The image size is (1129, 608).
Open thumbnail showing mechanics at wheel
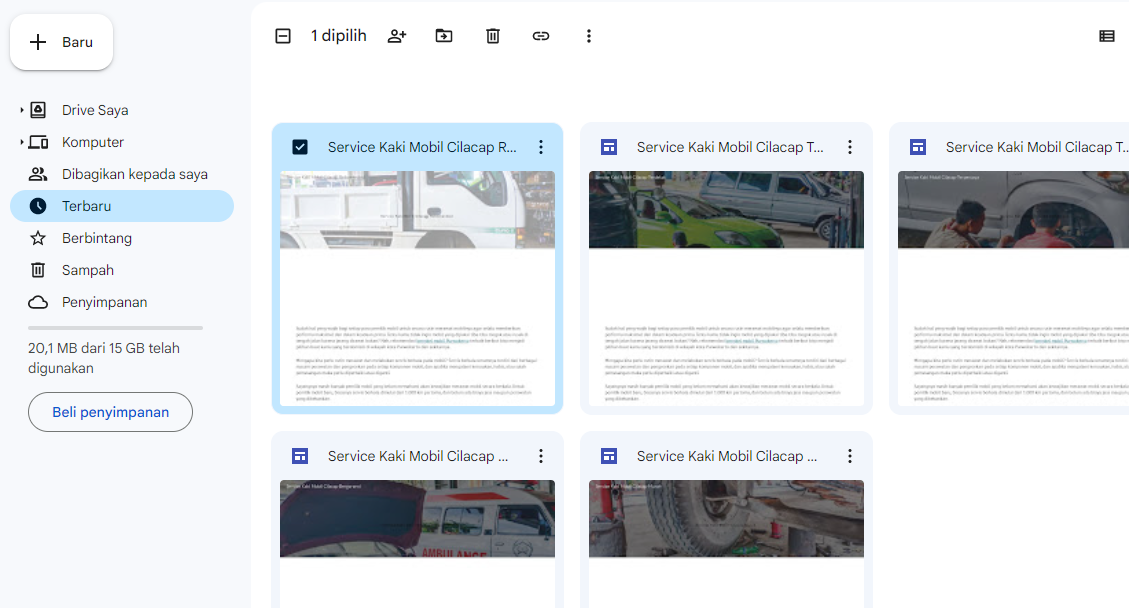click(x=1013, y=288)
